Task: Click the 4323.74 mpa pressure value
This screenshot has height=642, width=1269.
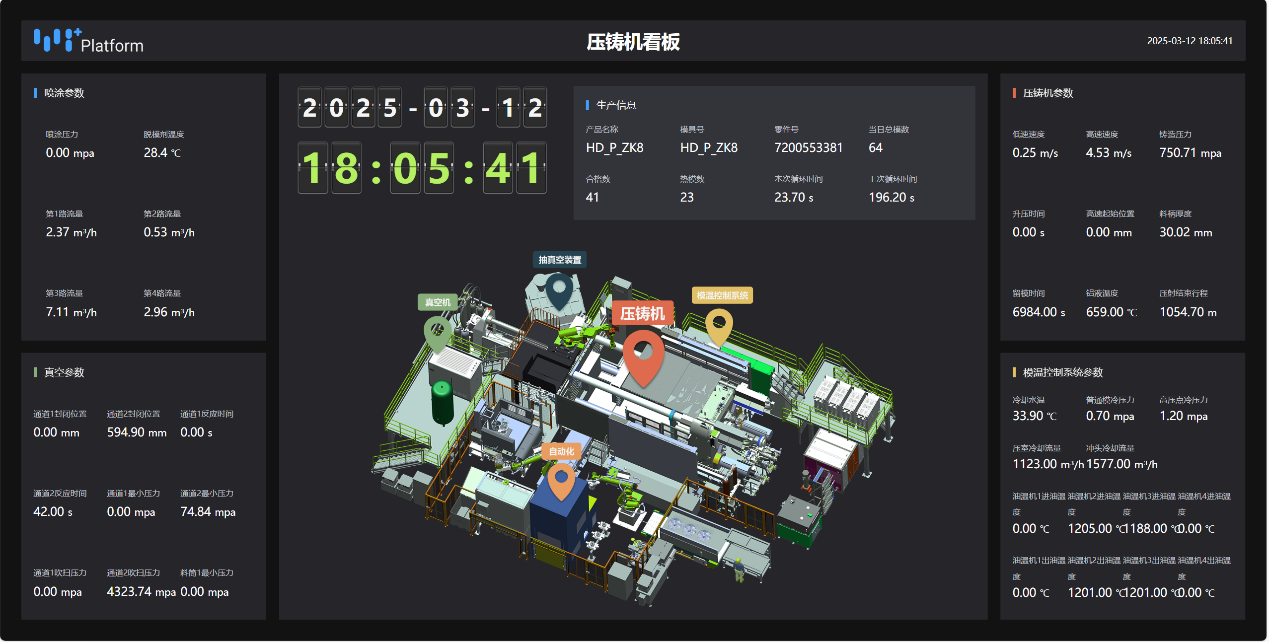Action: (141, 592)
